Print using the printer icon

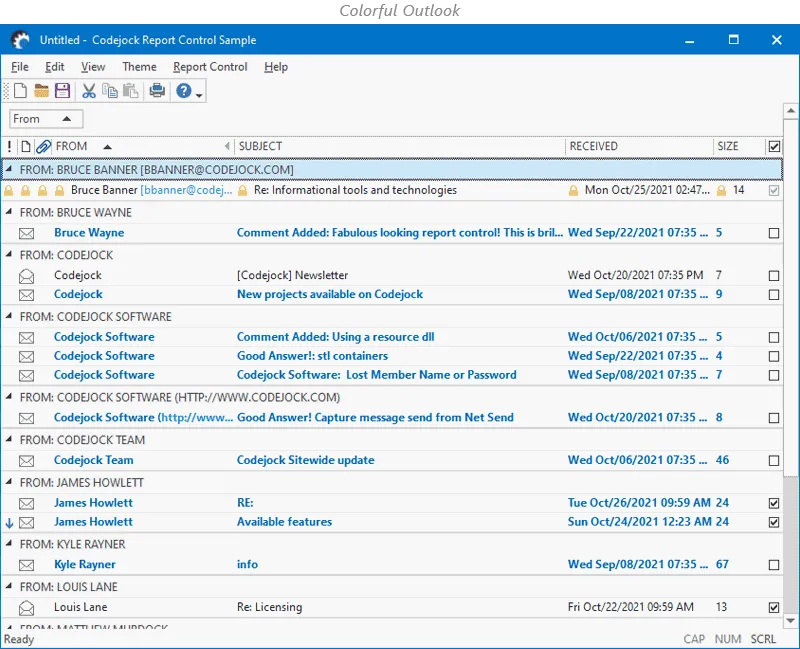157,91
